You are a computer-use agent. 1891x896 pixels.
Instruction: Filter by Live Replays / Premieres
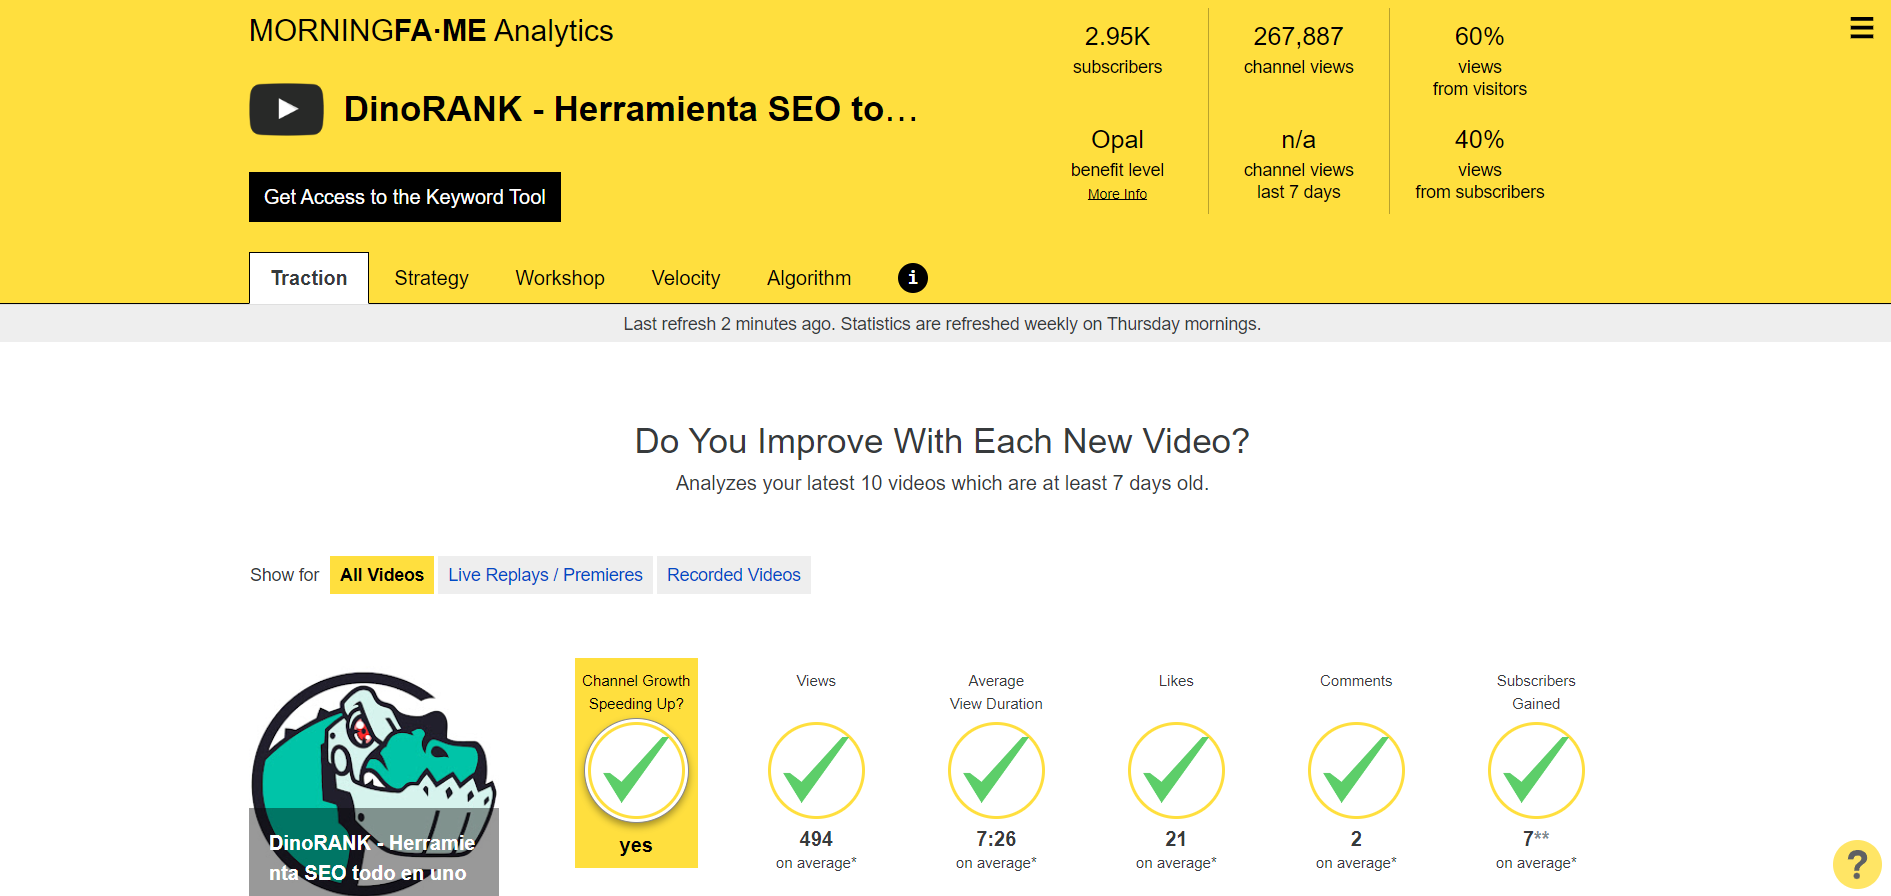pos(545,575)
